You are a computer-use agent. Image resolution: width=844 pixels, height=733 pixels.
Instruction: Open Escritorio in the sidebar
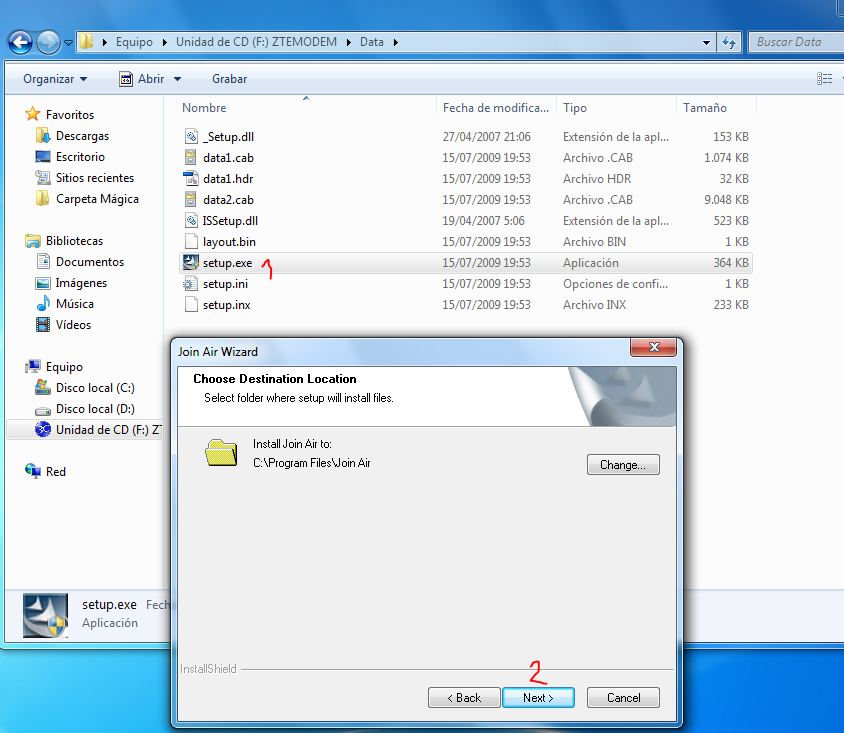pos(80,157)
